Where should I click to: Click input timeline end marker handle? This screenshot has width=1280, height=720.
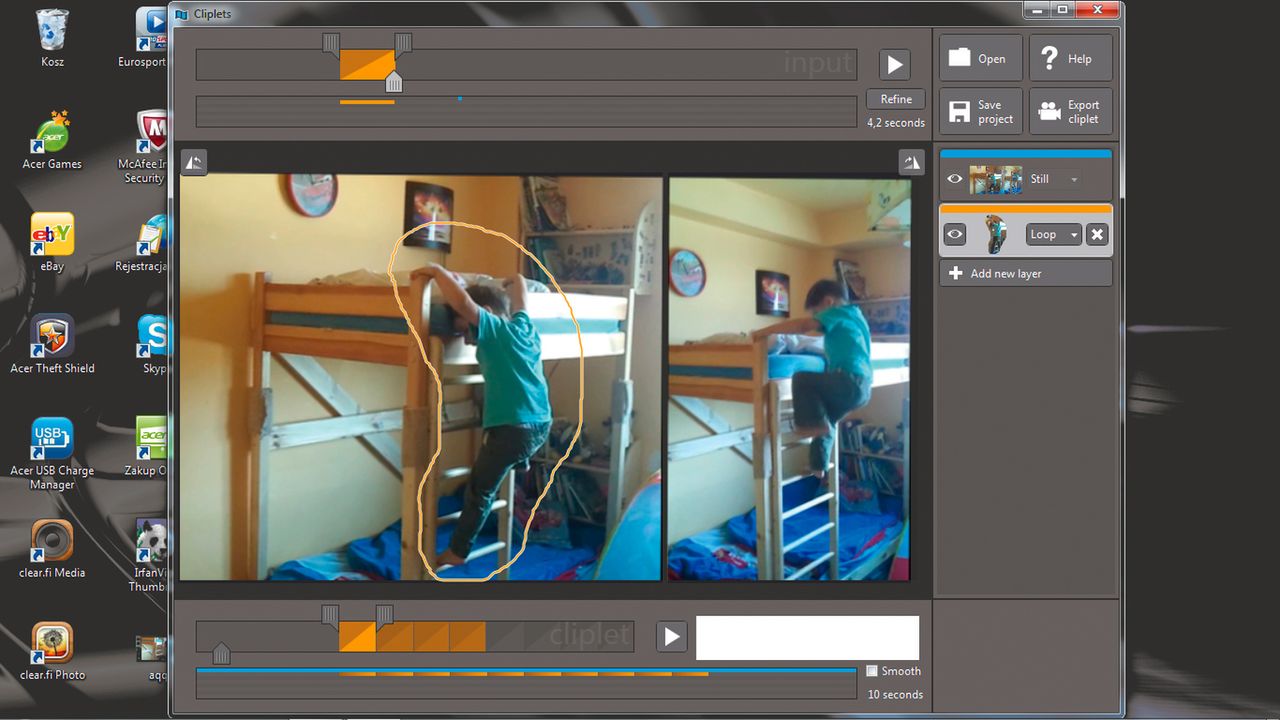tap(403, 42)
